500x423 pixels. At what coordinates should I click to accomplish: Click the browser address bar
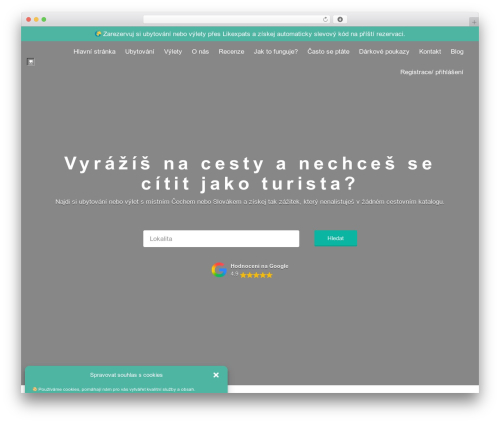237,20
